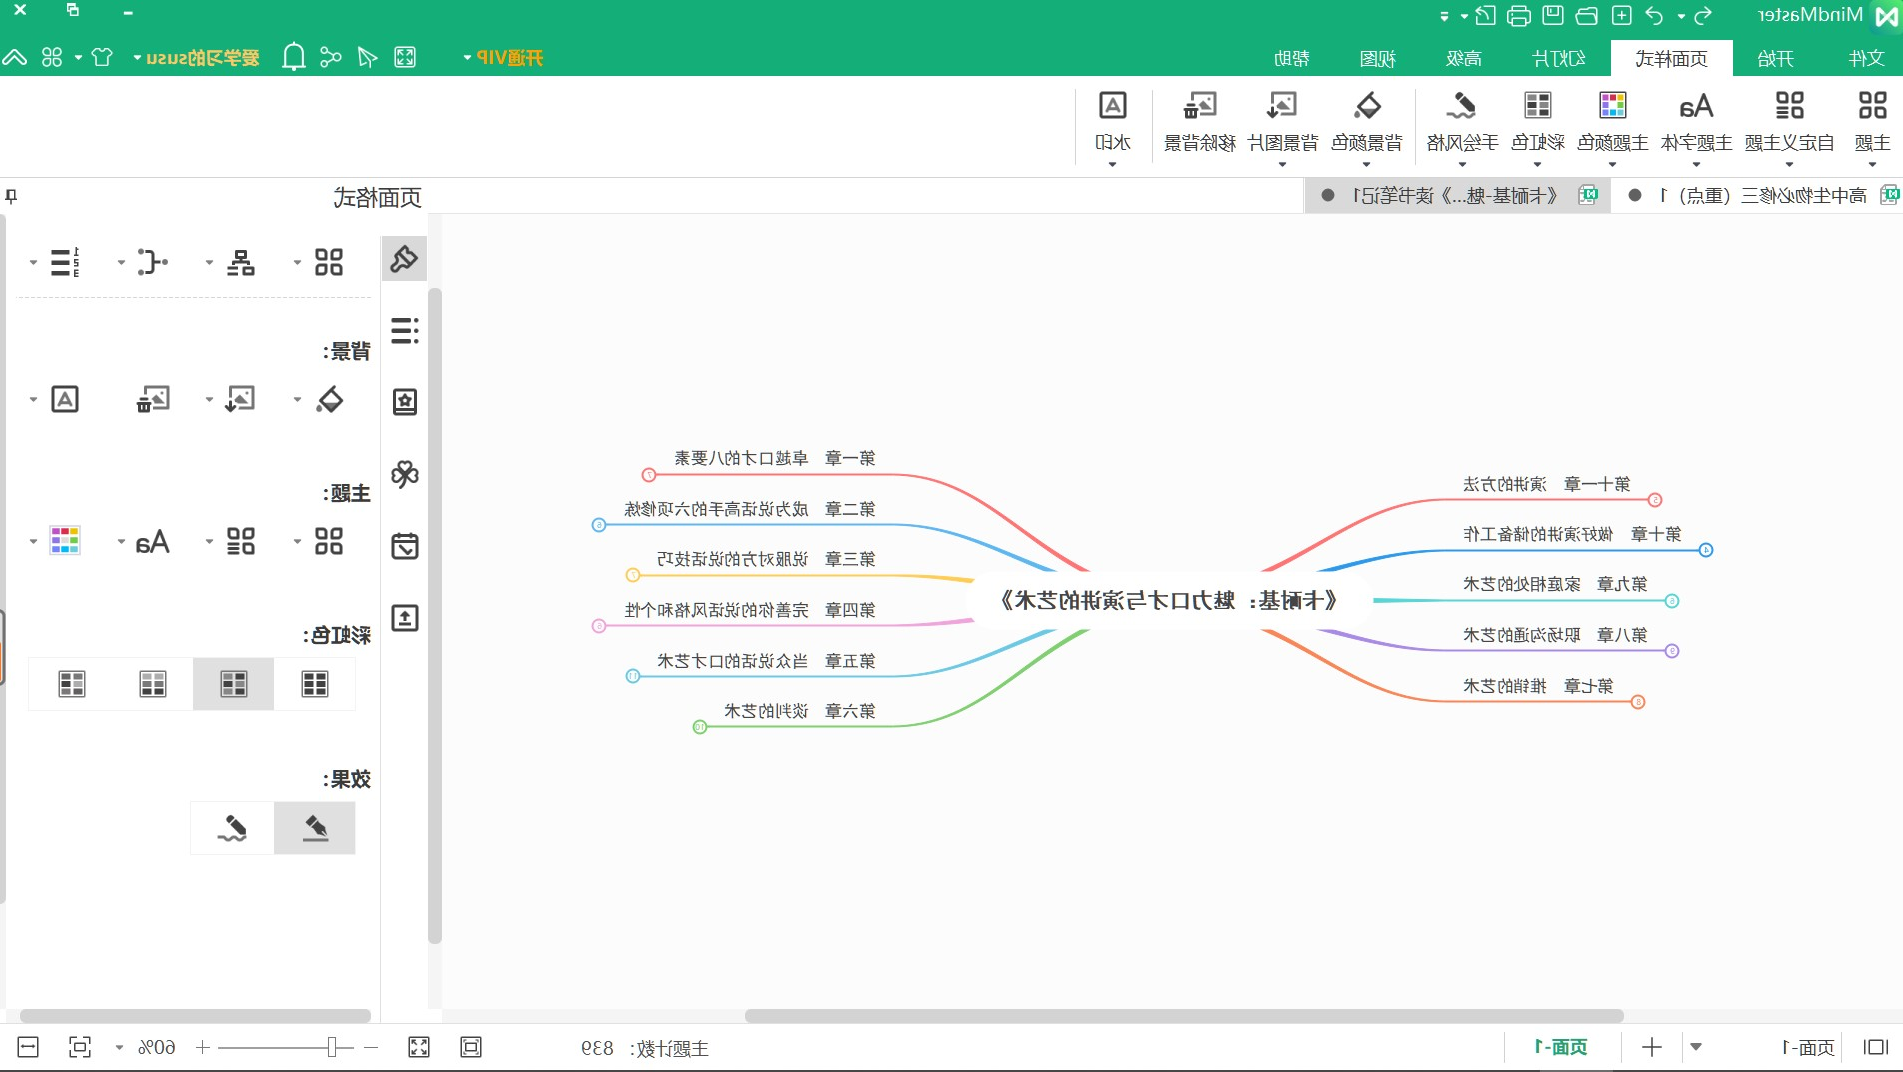This screenshot has width=1903, height=1072.
Task: Collapse the 第十一章 node branch circle
Action: [1655, 500]
